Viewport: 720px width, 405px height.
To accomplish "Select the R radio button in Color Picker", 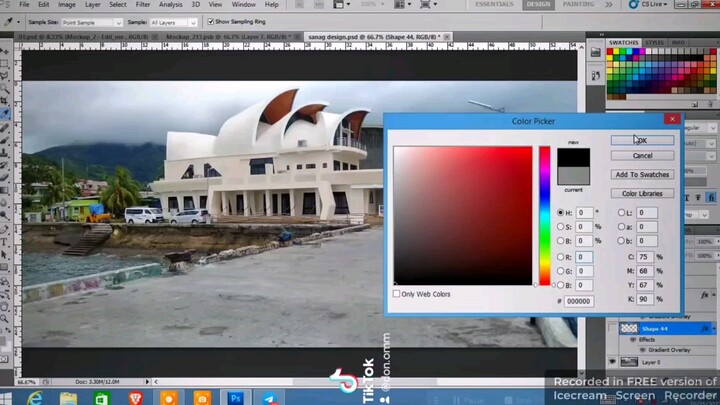I will click(x=562, y=257).
